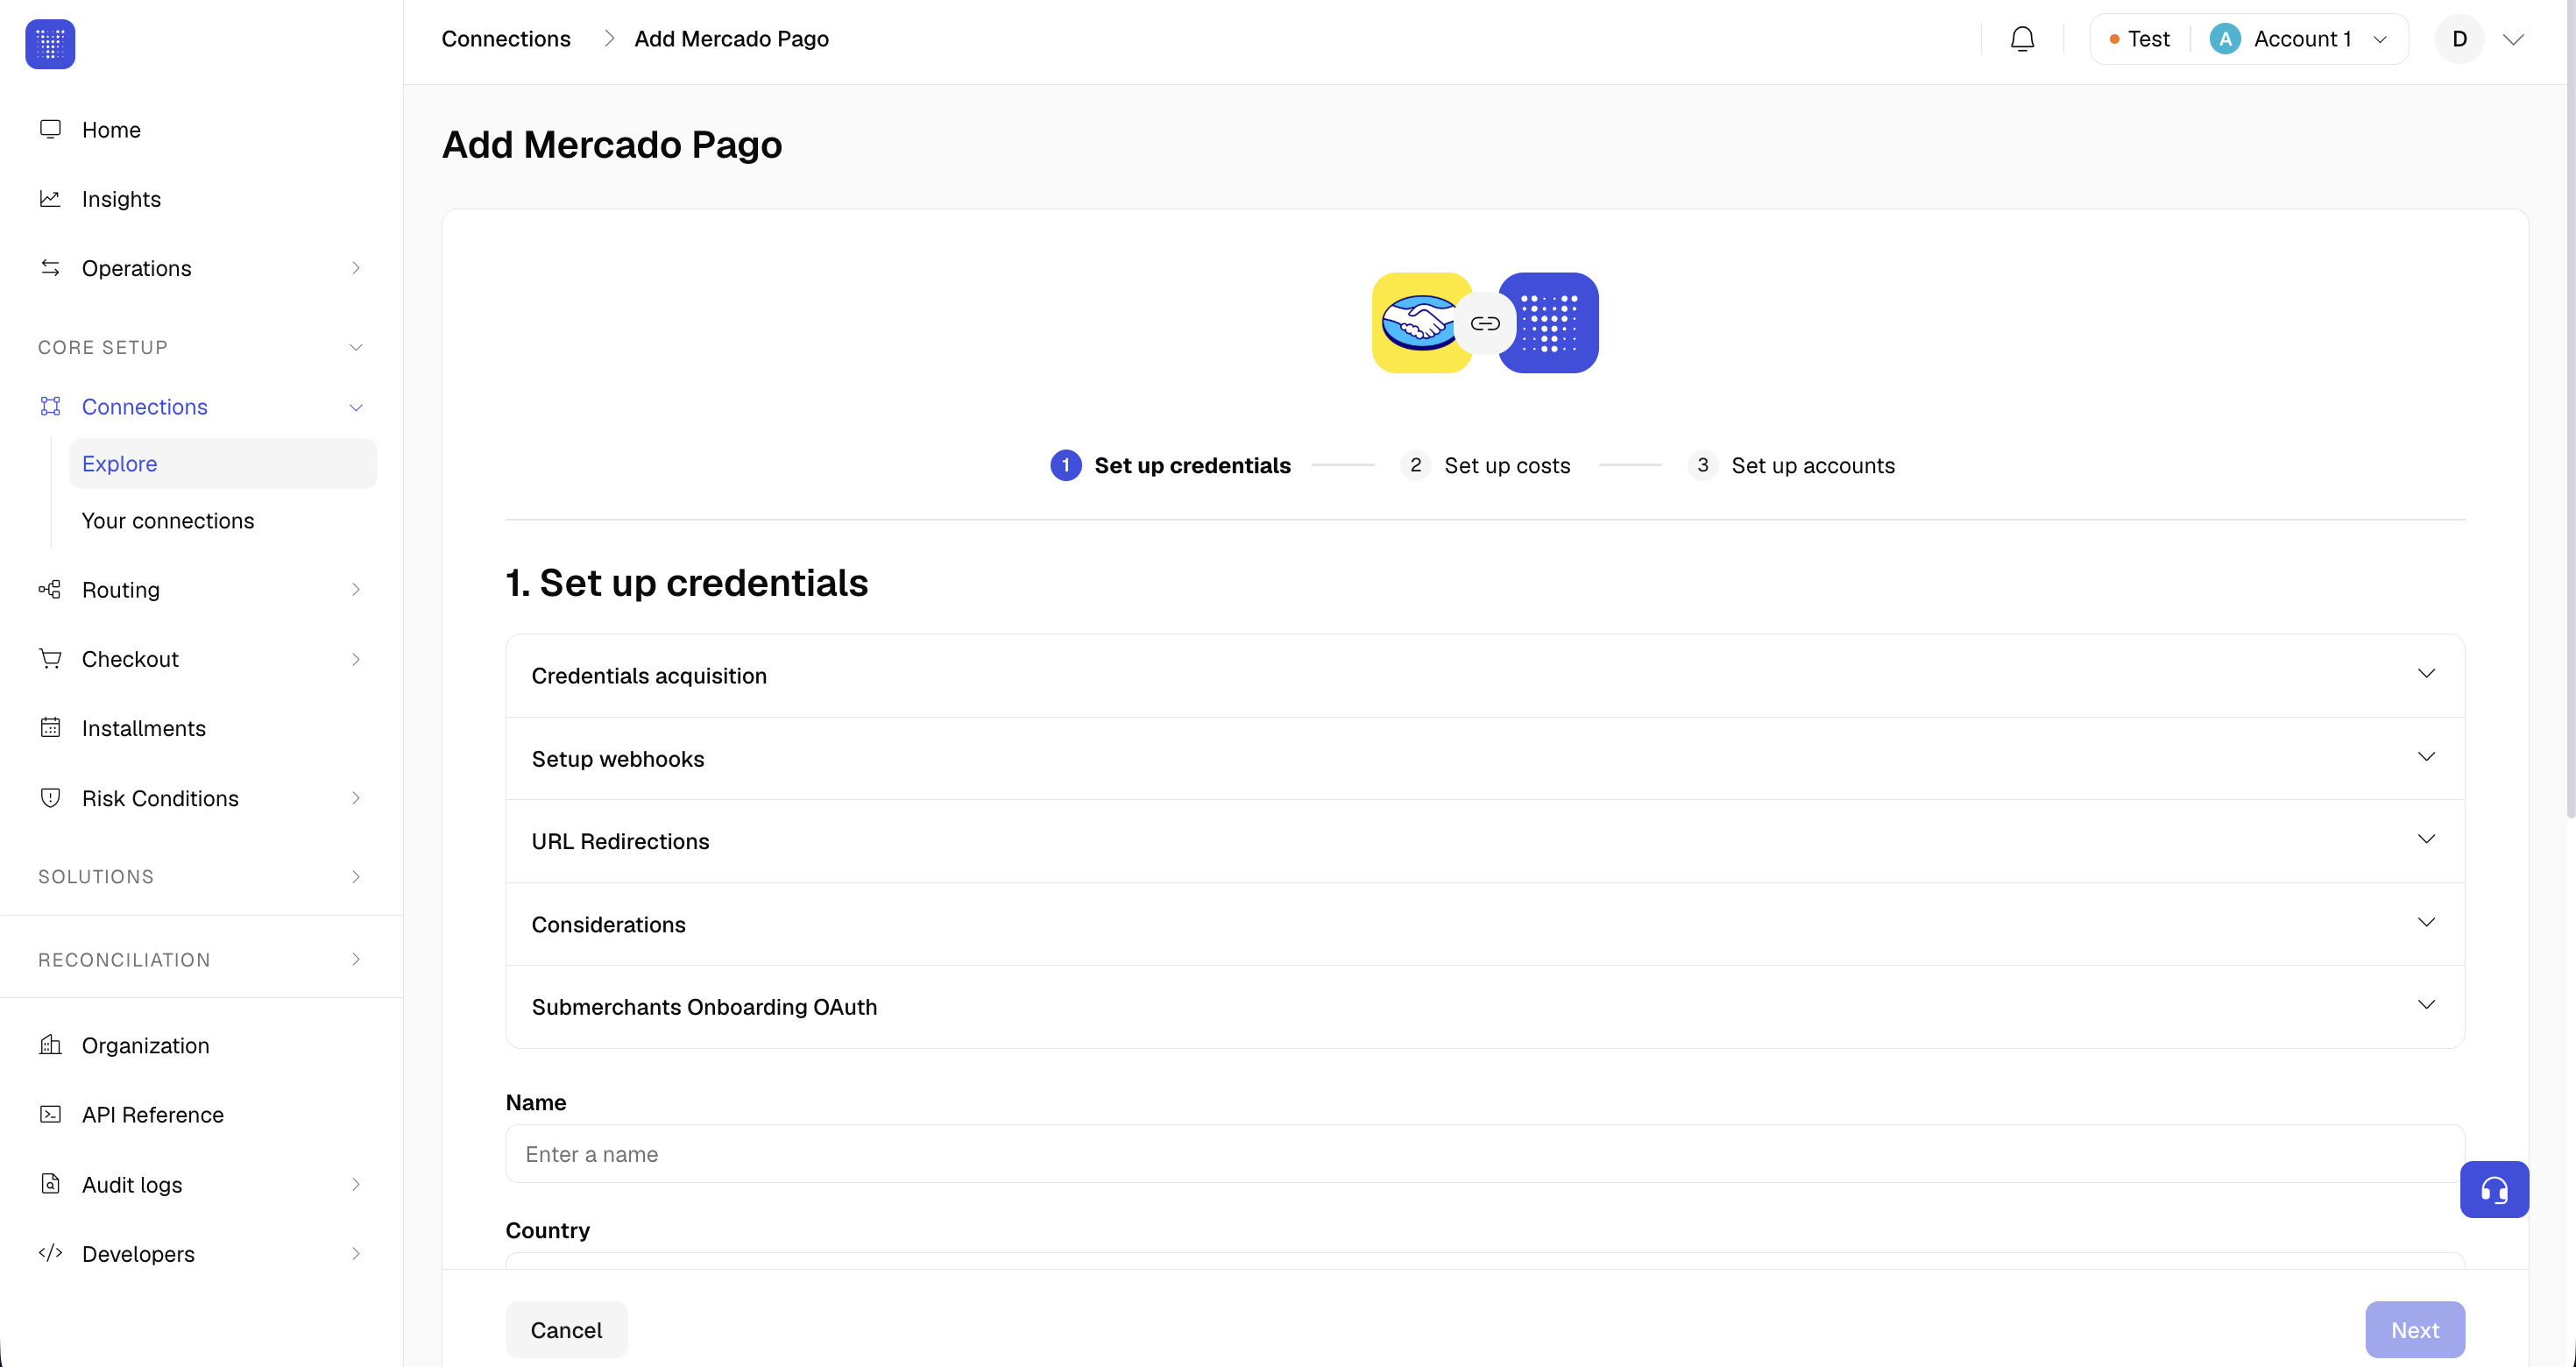Expand Setup webhooks section

1485,759
